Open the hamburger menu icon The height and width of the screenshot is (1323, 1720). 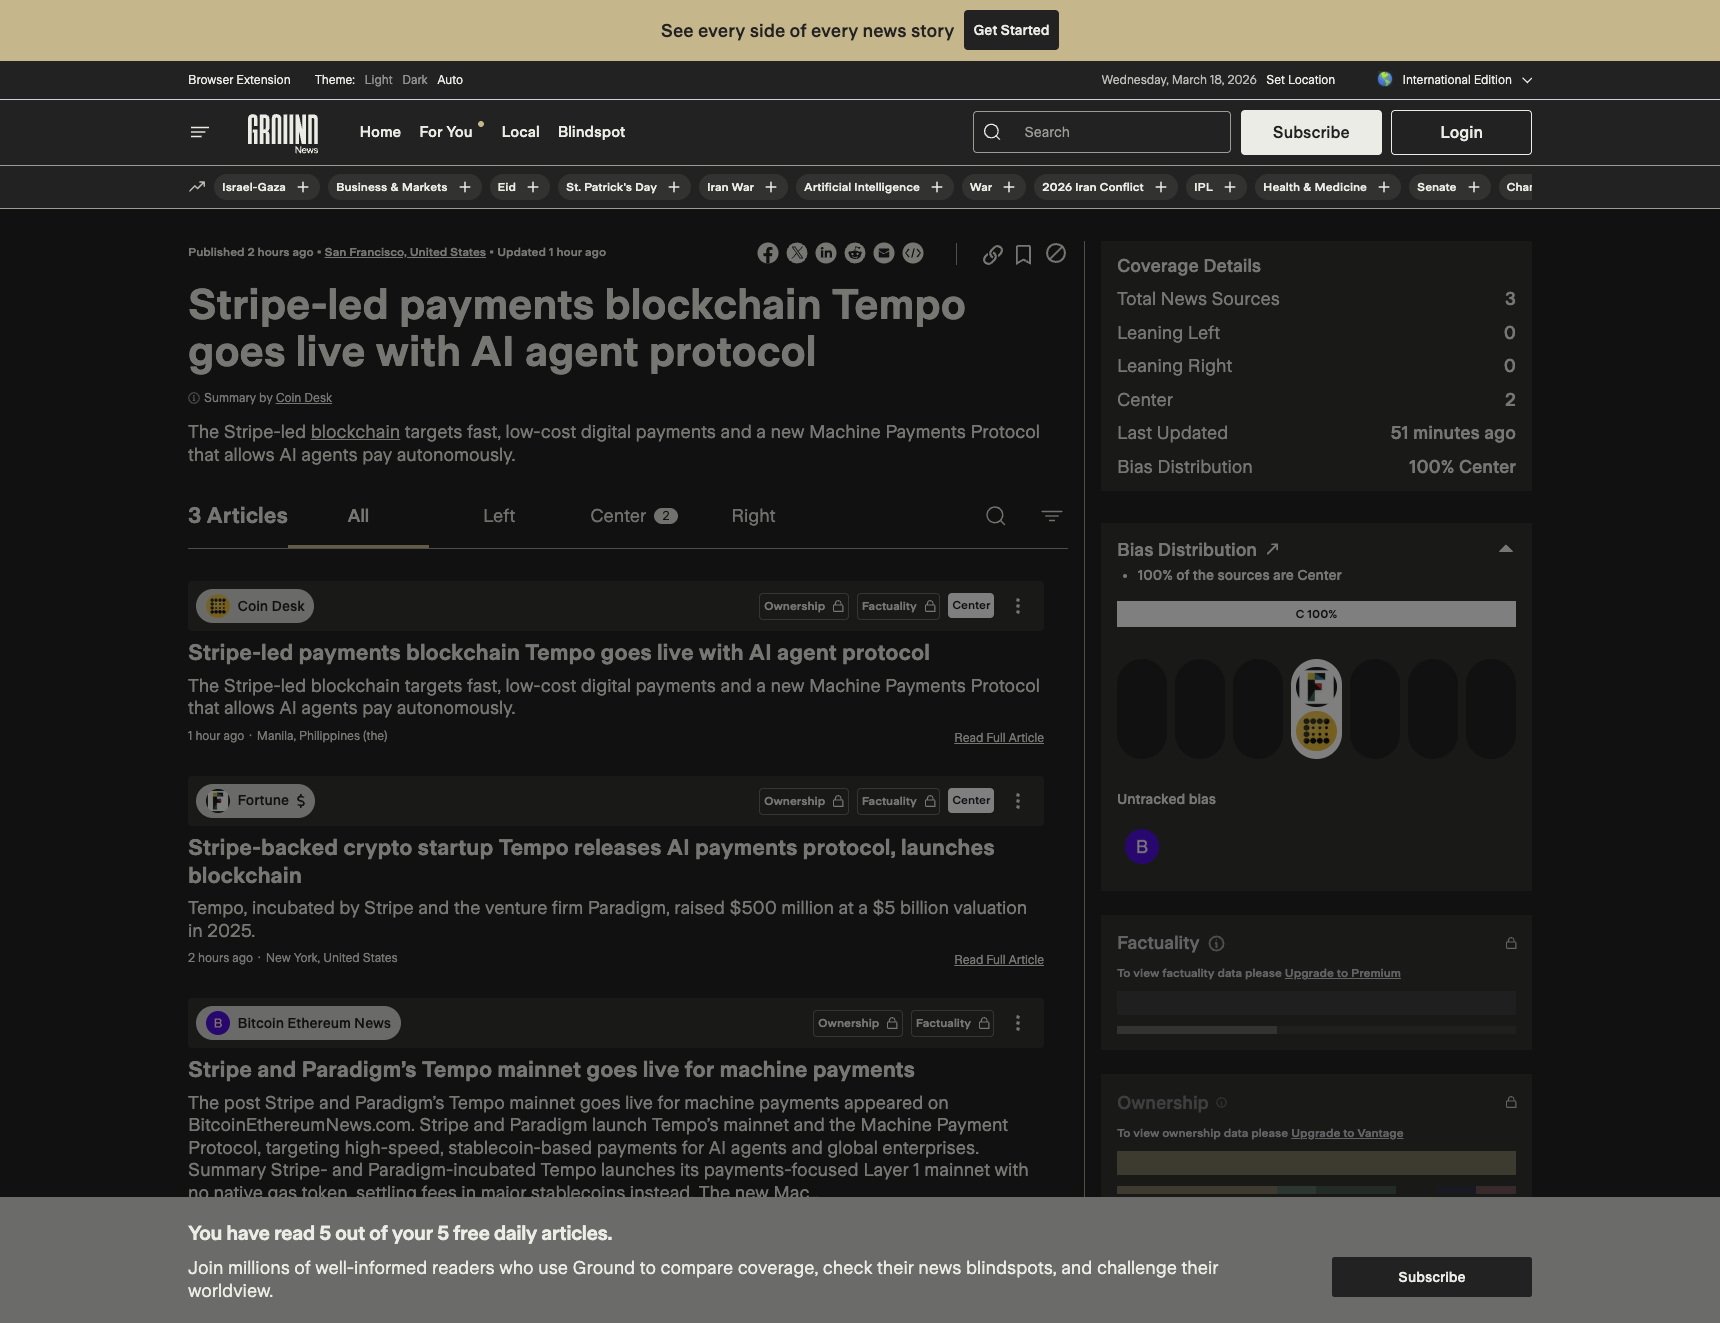(199, 132)
